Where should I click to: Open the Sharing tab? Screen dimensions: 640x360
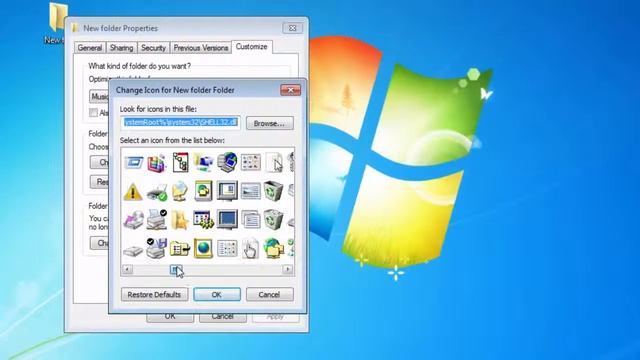pos(122,48)
